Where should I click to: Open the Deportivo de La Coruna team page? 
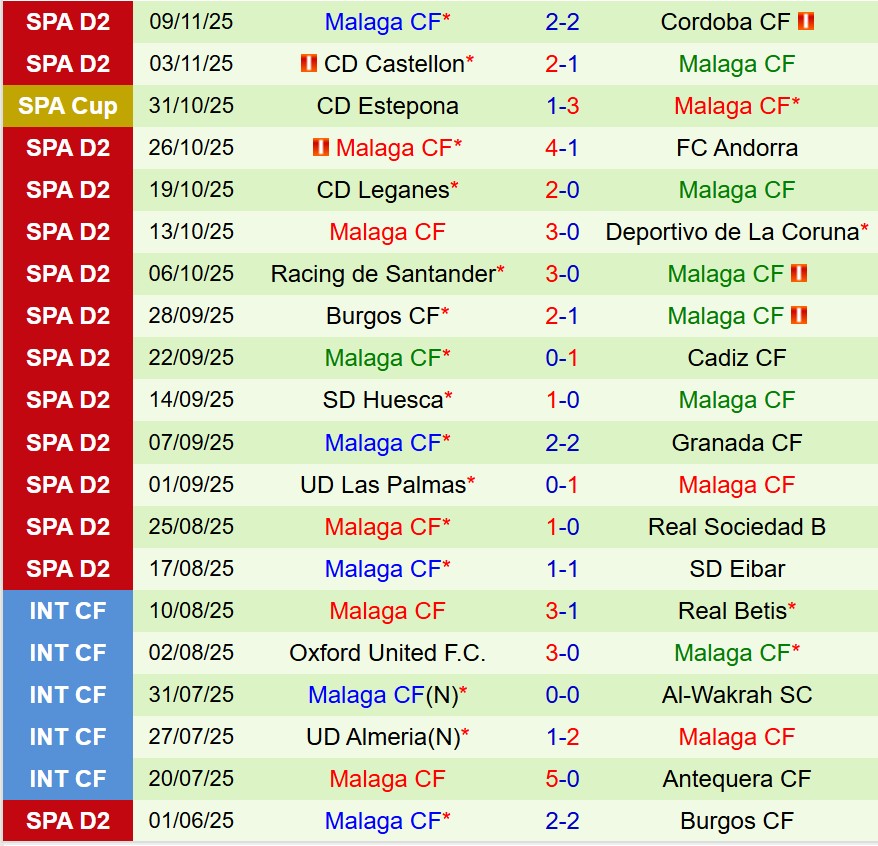[732, 232]
